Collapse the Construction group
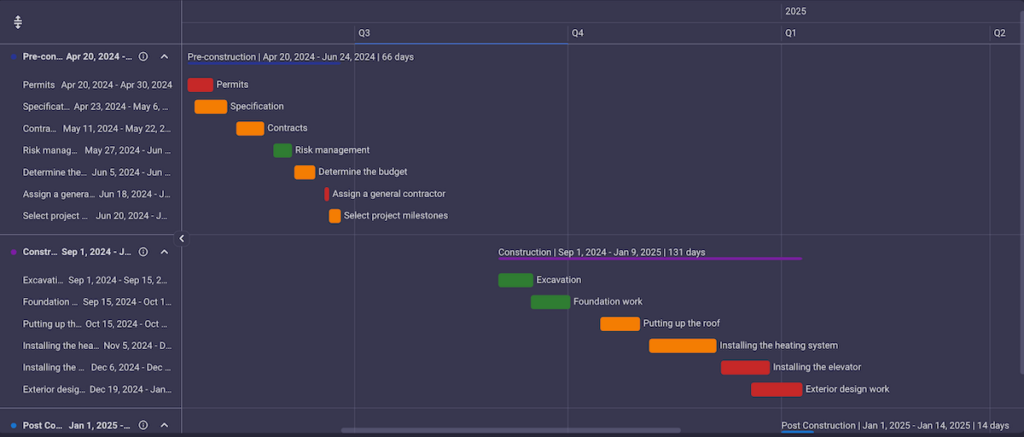This screenshot has width=1024, height=437. pos(165,252)
